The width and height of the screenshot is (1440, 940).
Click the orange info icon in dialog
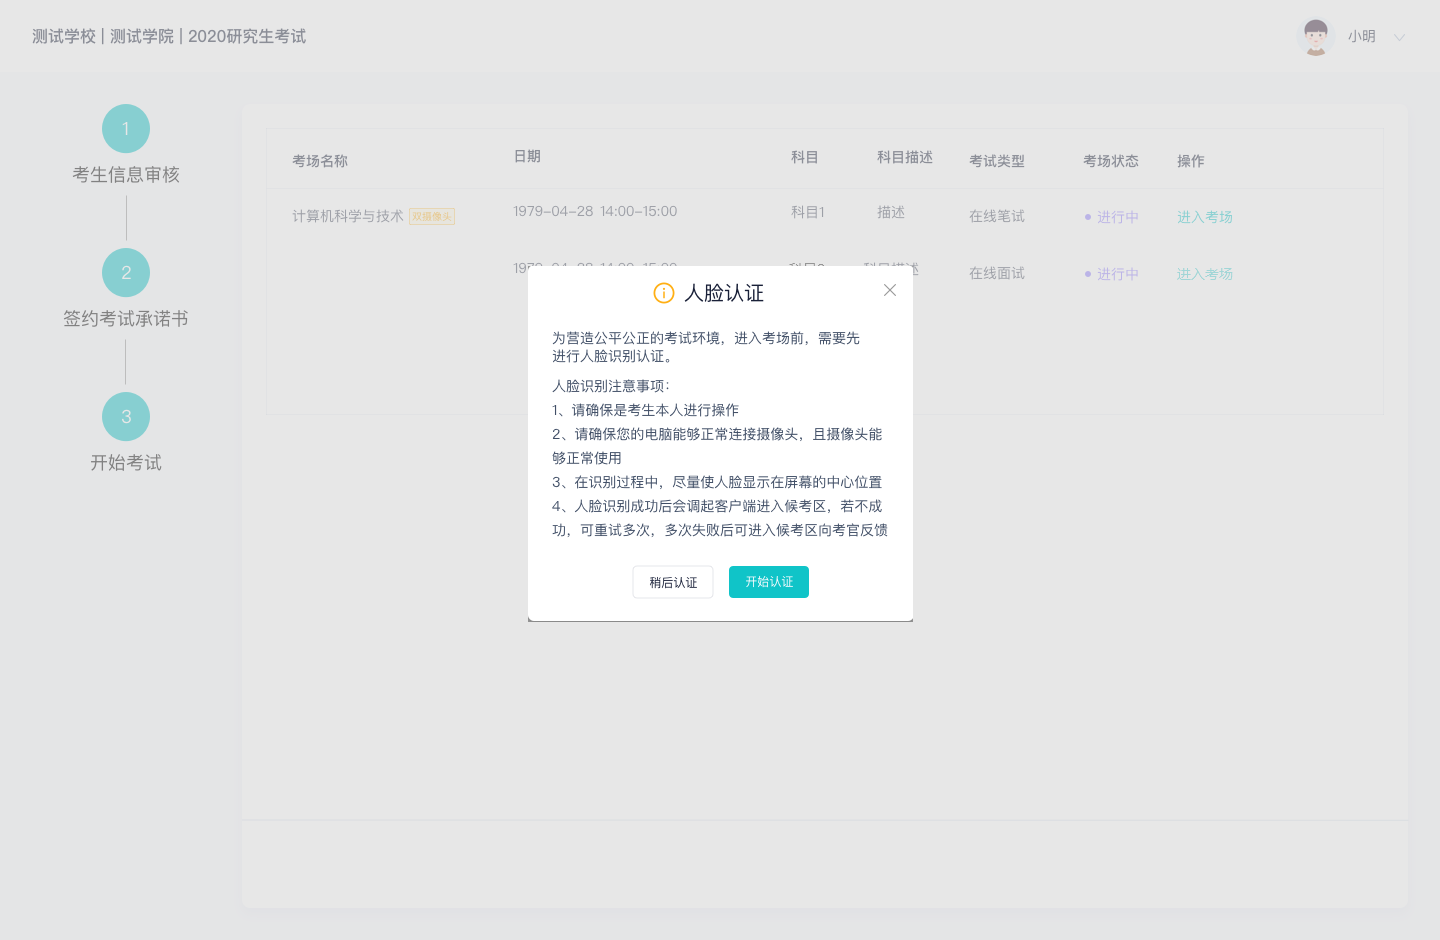click(x=664, y=293)
